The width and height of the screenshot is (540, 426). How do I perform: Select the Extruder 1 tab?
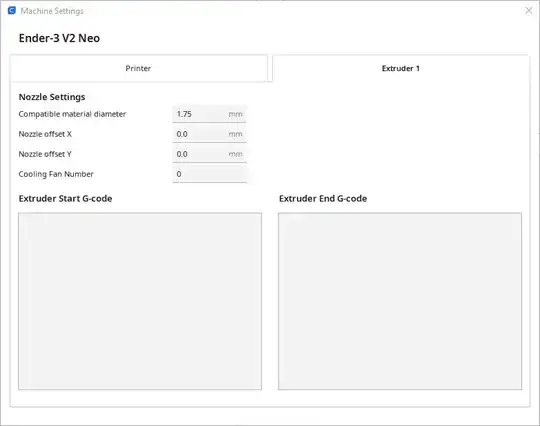pyautogui.click(x=401, y=68)
